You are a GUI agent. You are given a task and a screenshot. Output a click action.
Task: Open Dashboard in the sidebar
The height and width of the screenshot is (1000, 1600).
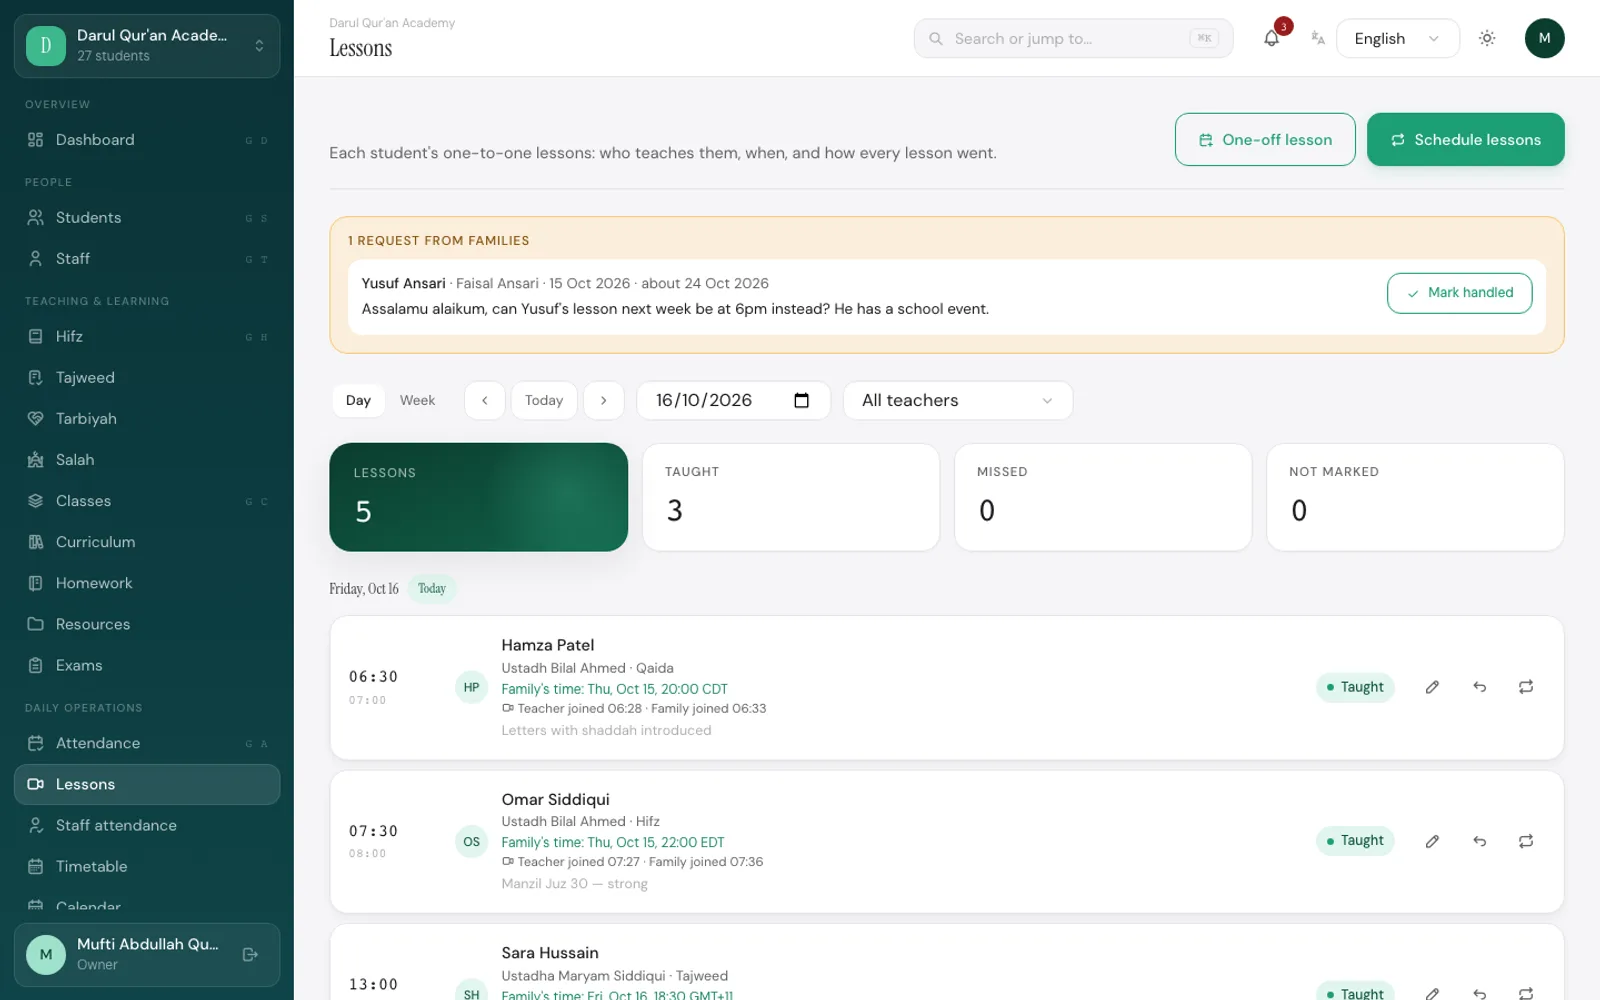click(x=147, y=140)
